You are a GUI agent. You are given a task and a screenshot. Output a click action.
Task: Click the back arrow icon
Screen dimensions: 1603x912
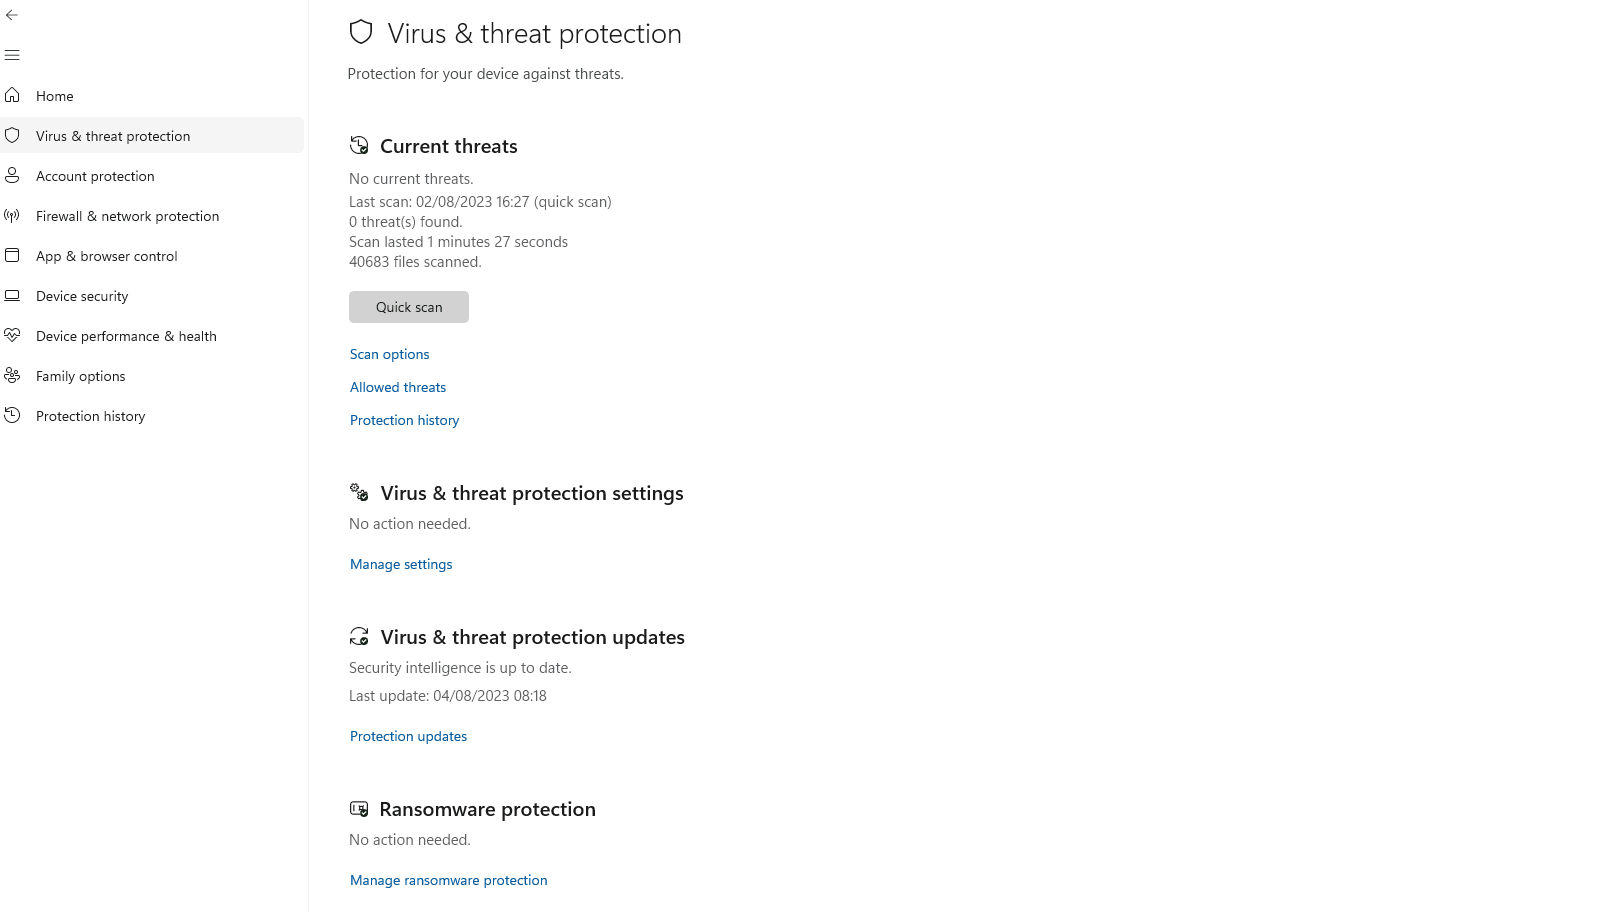coord(12,15)
